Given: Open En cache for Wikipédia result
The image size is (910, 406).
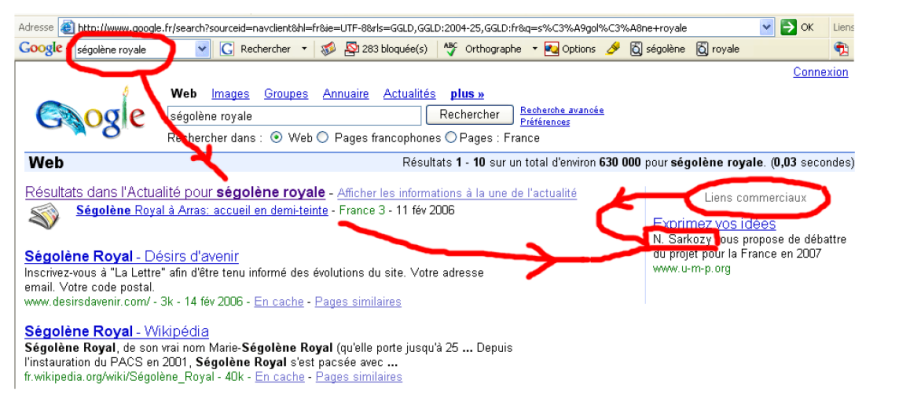Looking at the screenshot, I should pos(280,377).
